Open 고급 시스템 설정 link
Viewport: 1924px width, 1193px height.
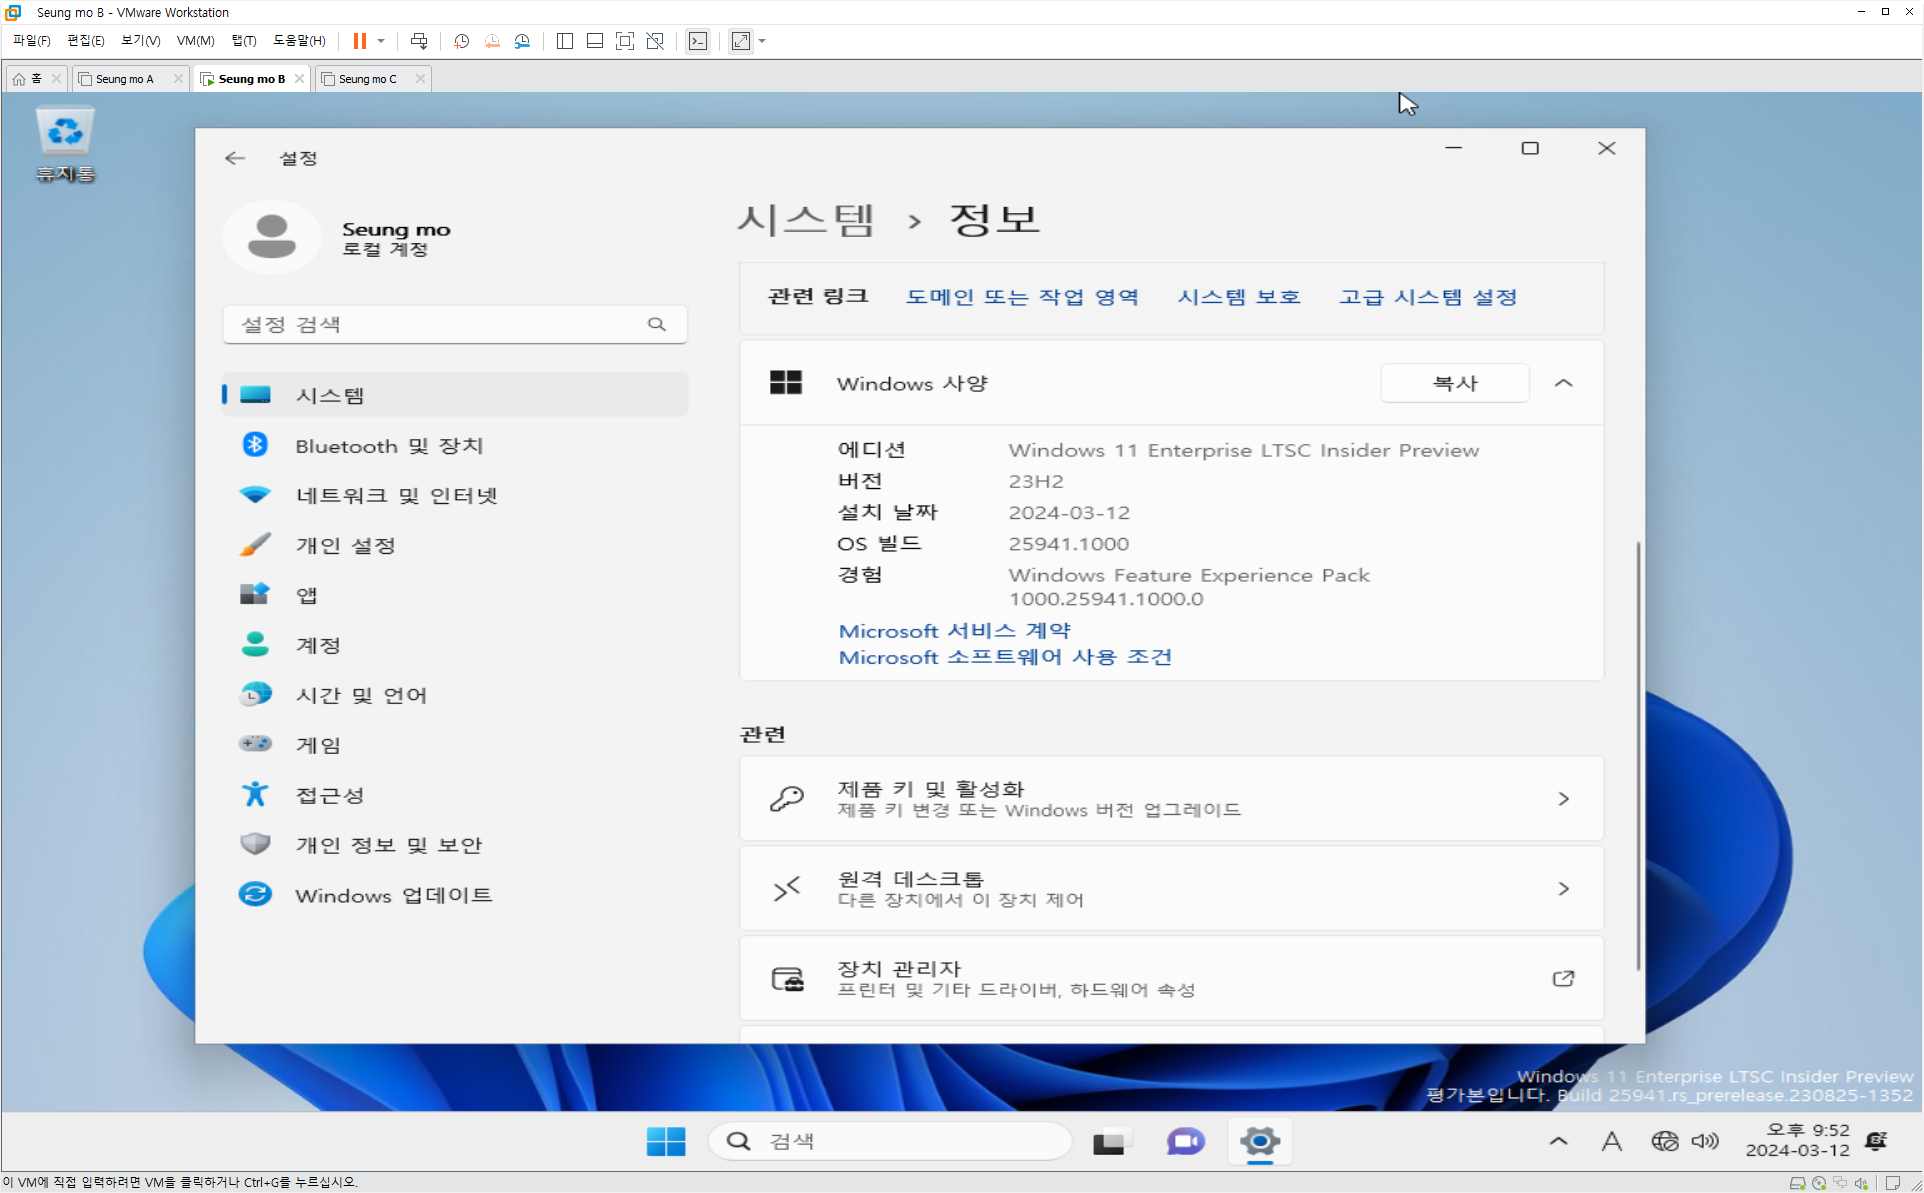[1428, 297]
